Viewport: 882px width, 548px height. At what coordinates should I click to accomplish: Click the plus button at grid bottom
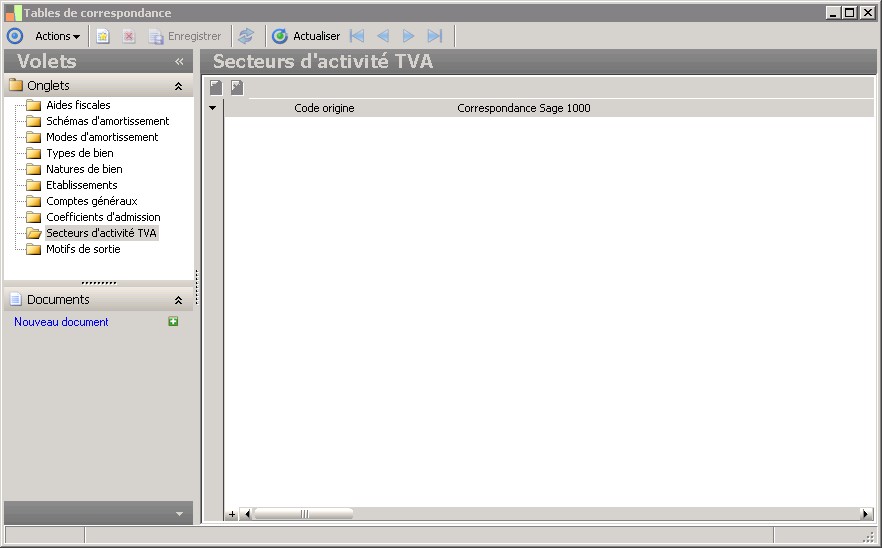tap(232, 514)
